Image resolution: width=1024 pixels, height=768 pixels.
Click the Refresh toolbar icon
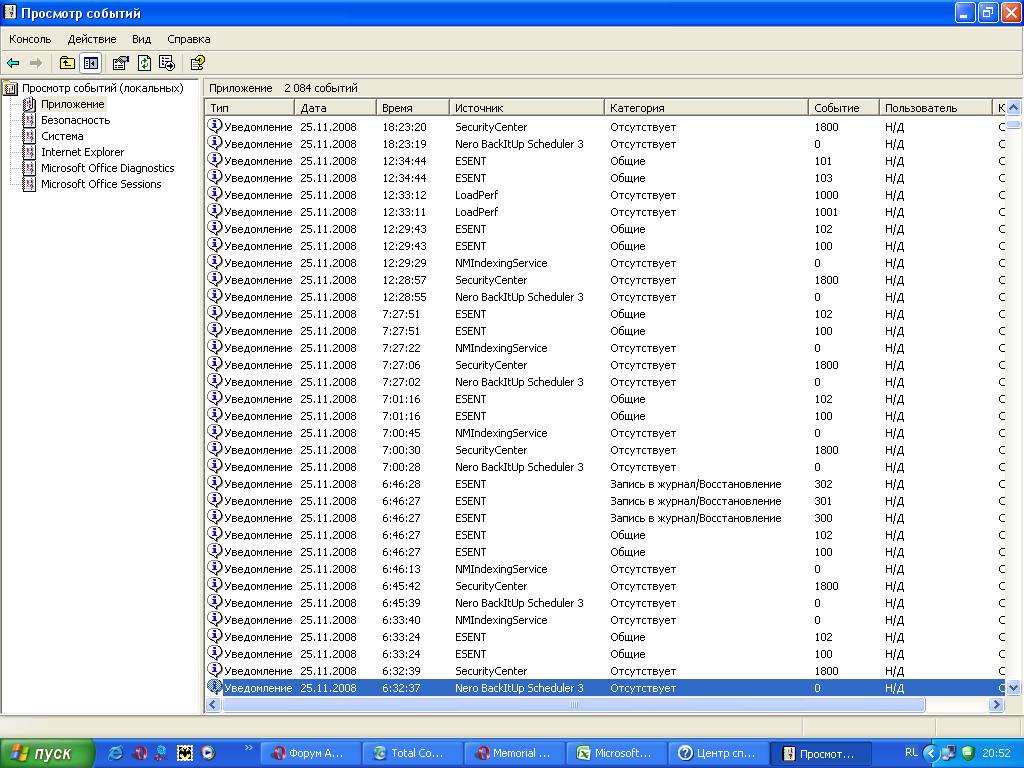point(144,63)
